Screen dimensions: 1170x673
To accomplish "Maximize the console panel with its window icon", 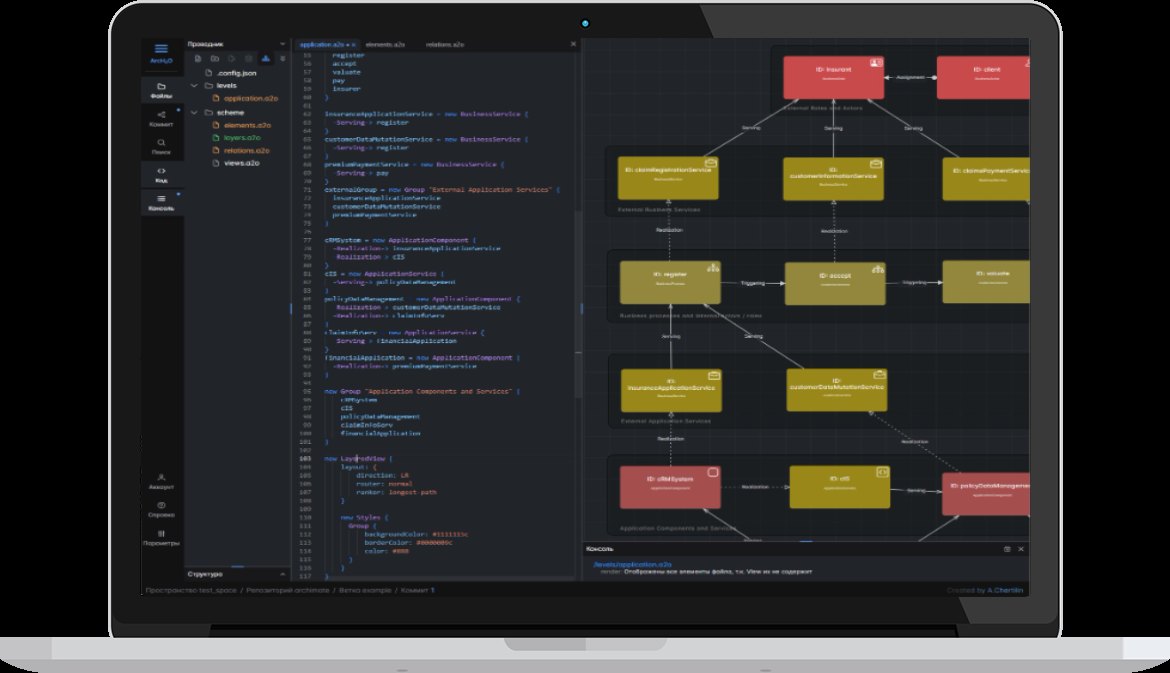I will (x=1007, y=549).
